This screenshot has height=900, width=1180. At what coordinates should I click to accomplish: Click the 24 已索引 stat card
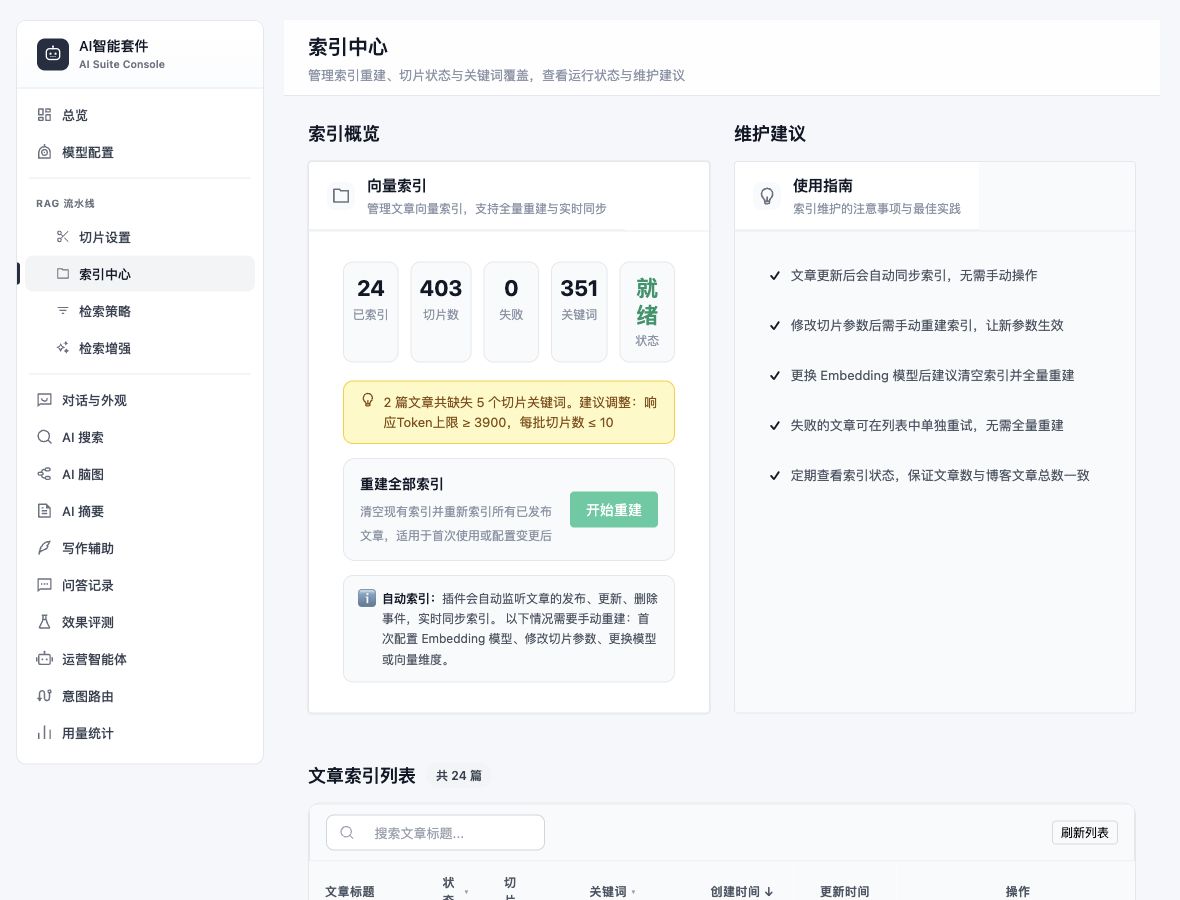click(370, 312)
